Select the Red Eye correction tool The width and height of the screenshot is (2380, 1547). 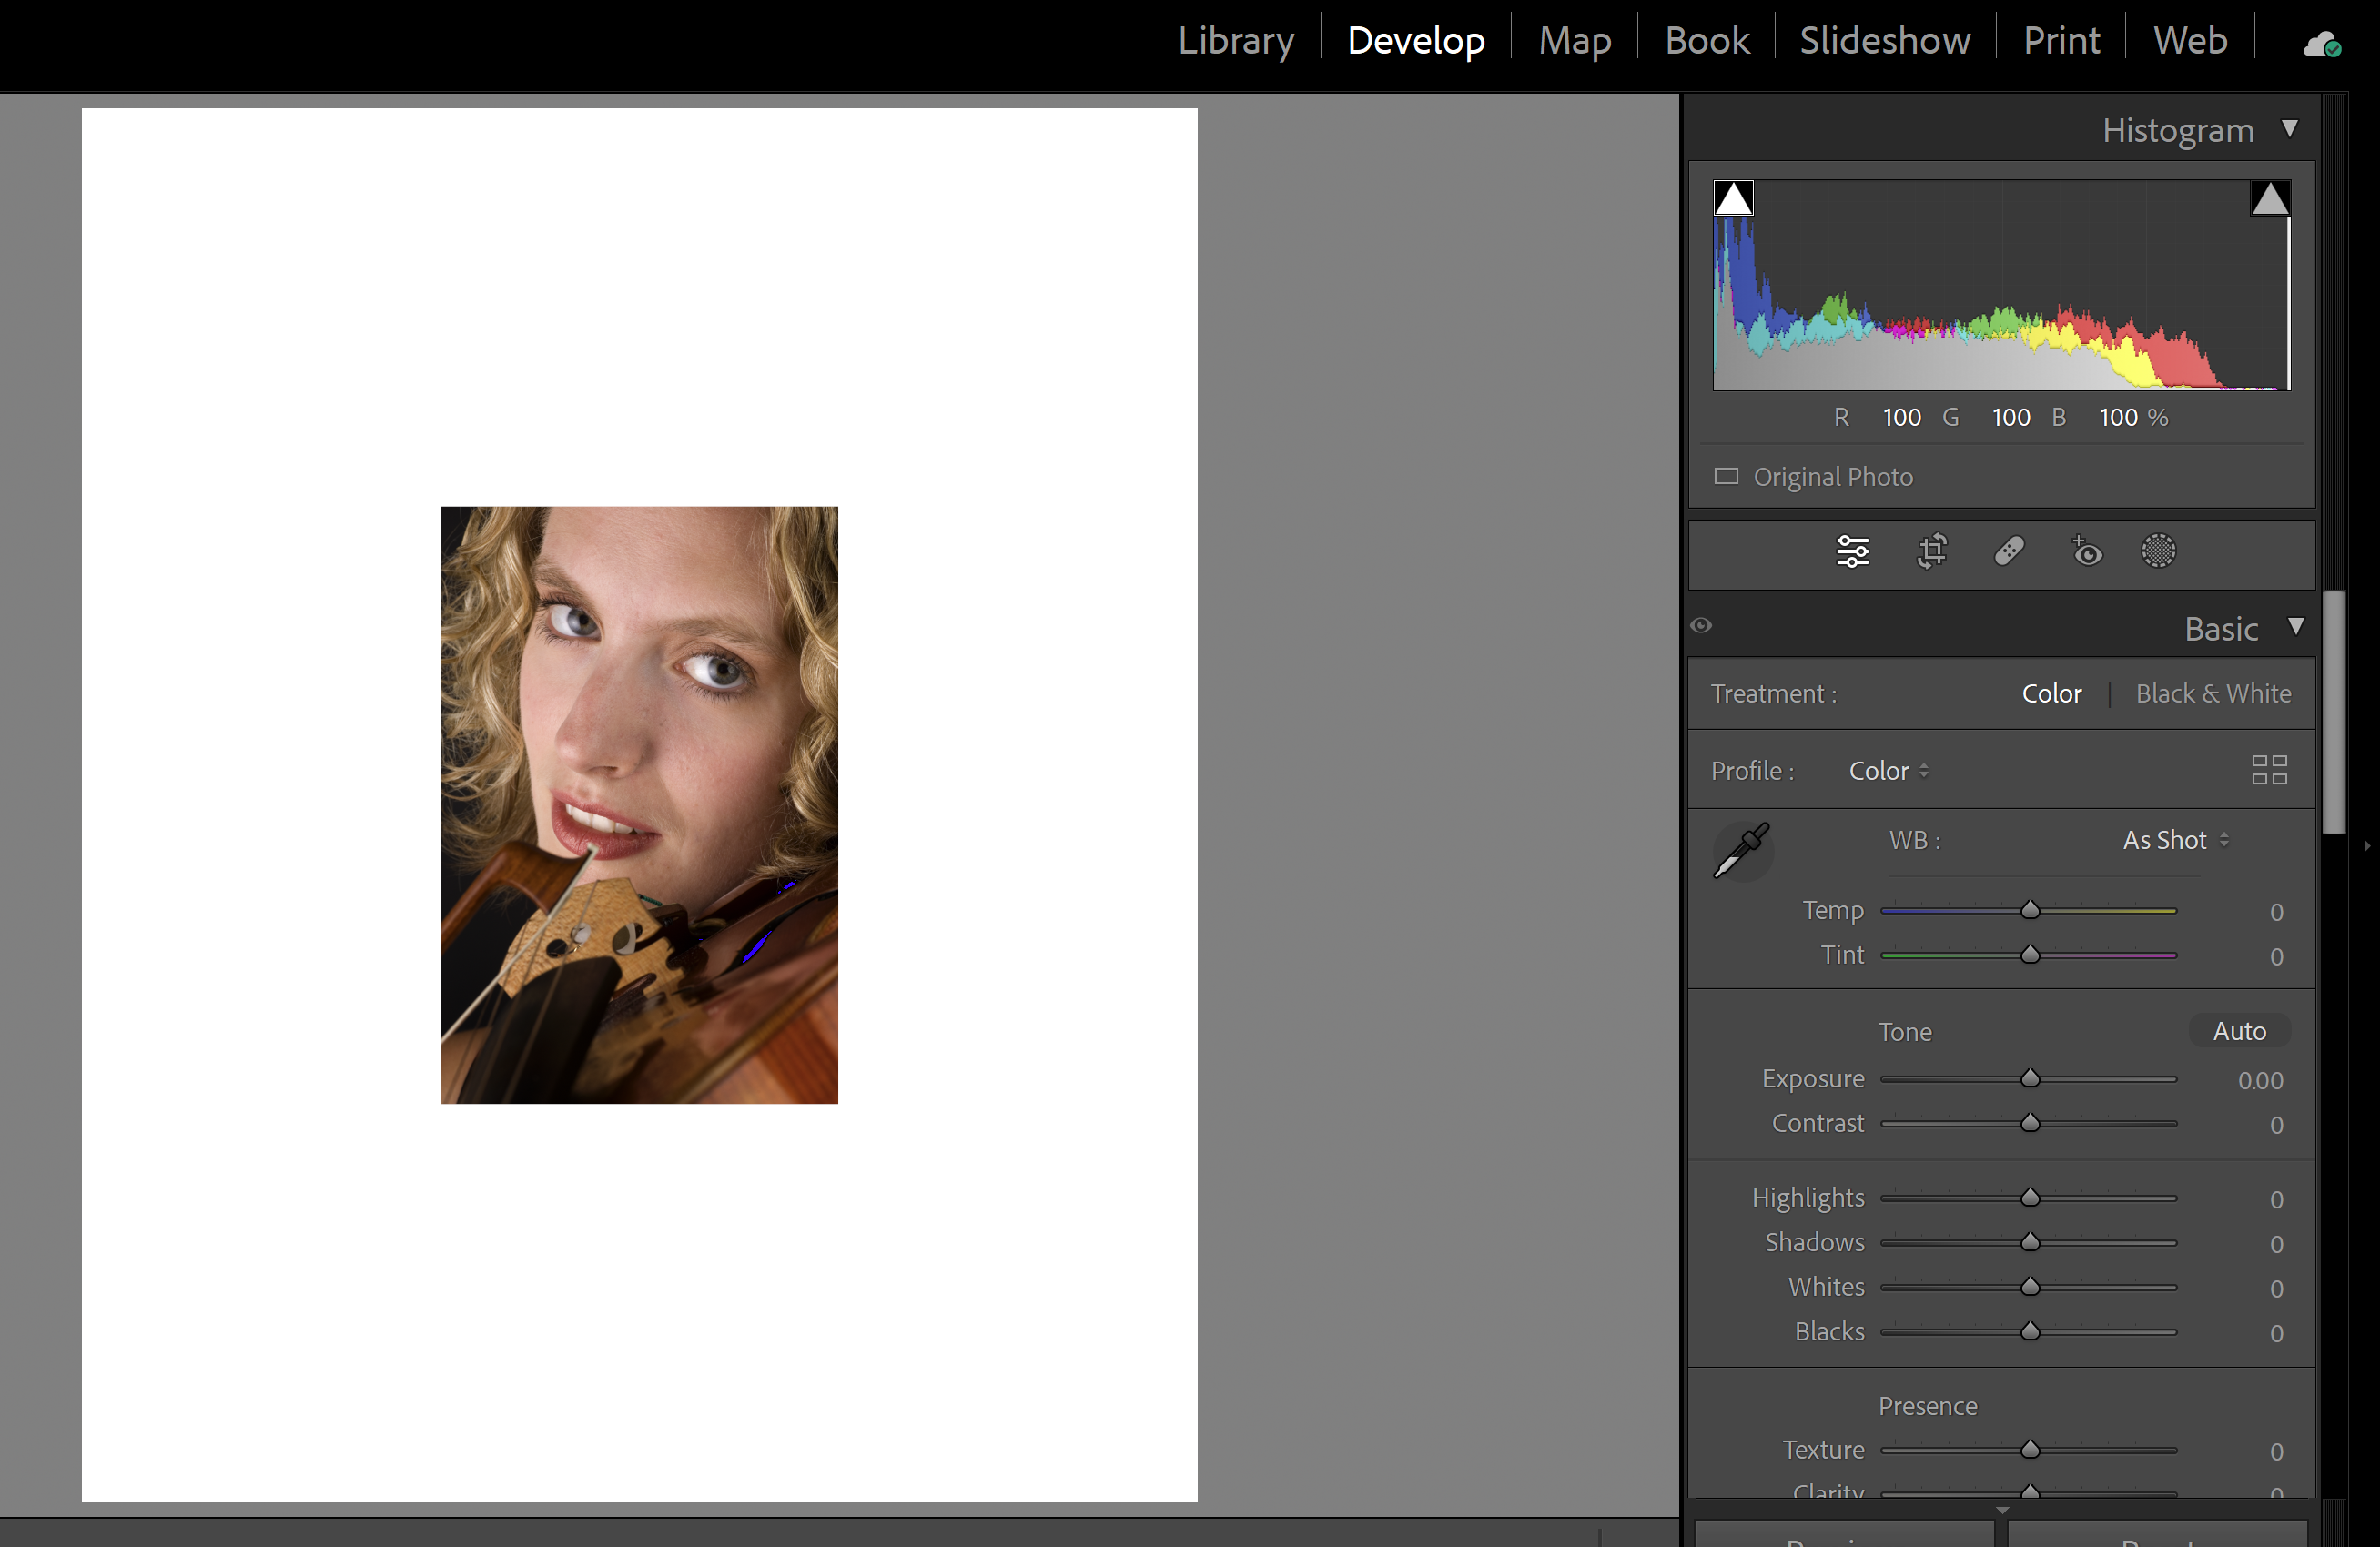tap(2087, 551)
